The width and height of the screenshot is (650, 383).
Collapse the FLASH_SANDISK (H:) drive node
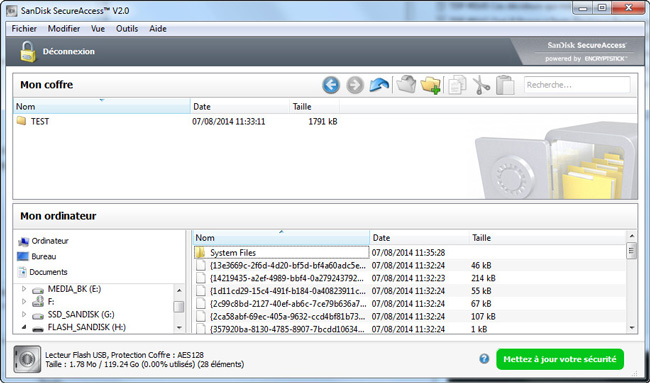point(24,327)
